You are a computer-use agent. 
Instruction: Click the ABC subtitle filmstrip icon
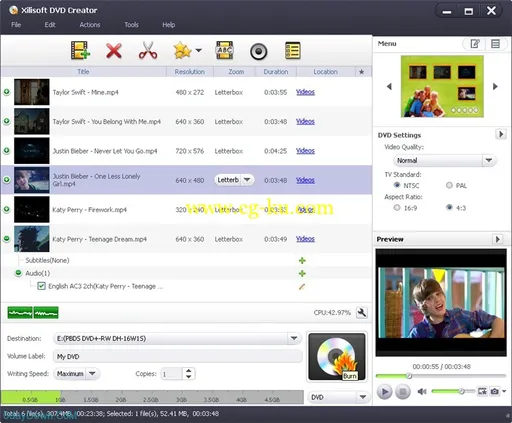click(x=225, y=51)
